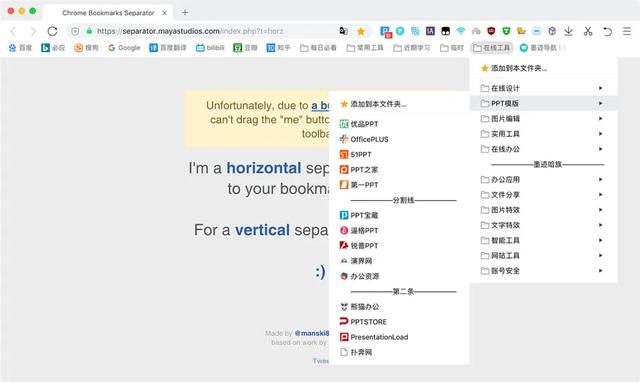Open the 扑奔网 bookmark
This screenshot has height=383, width=640.
pos(399,352)
